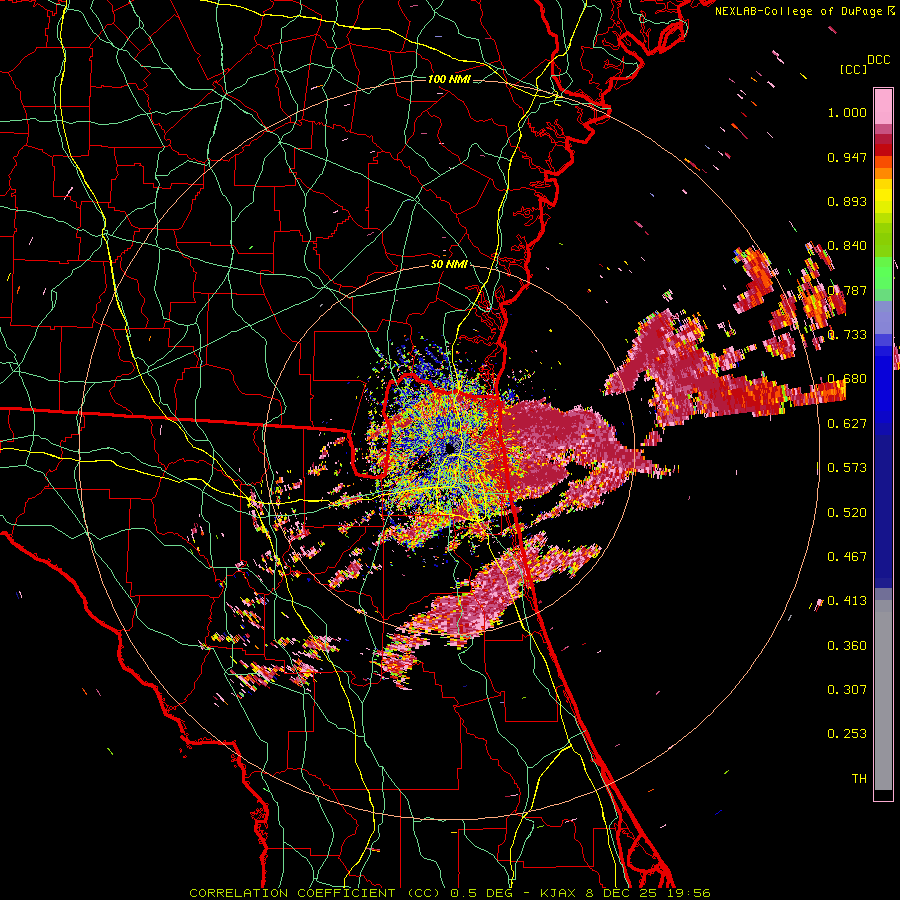Click the black cone-of-silence dot at radar center
Image resolution: width=900 pixels, height=900 pixels.
tap(449, 448)
